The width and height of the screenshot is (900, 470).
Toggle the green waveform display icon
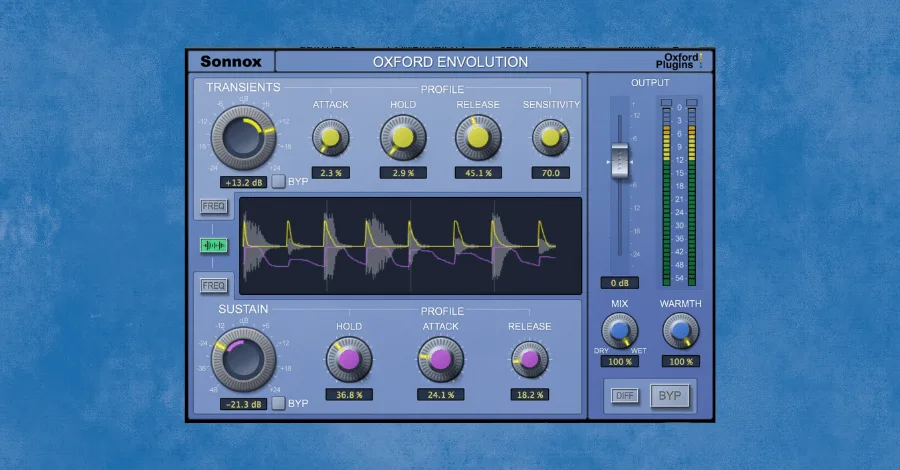click(x=214, y=246)
